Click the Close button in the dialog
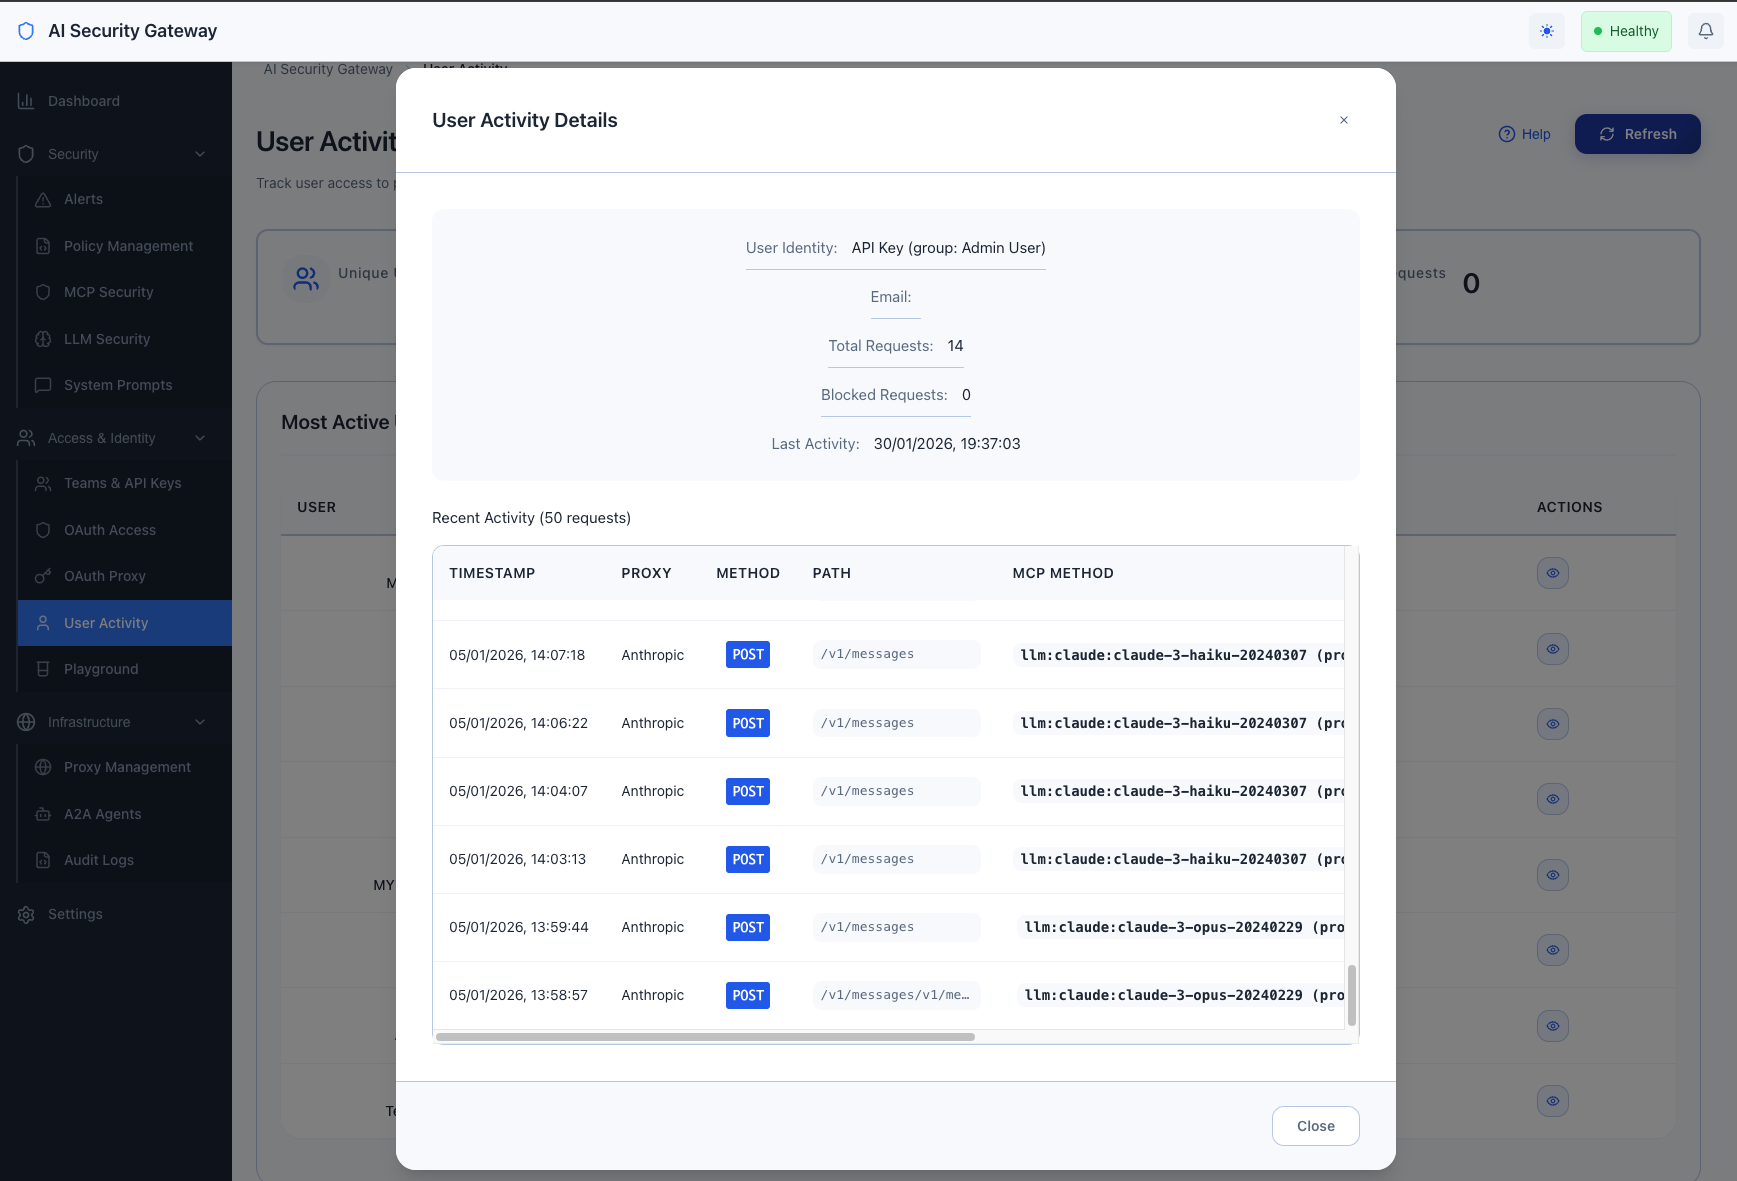Screen dimensions: 1737x1181 [1314, 1126]
